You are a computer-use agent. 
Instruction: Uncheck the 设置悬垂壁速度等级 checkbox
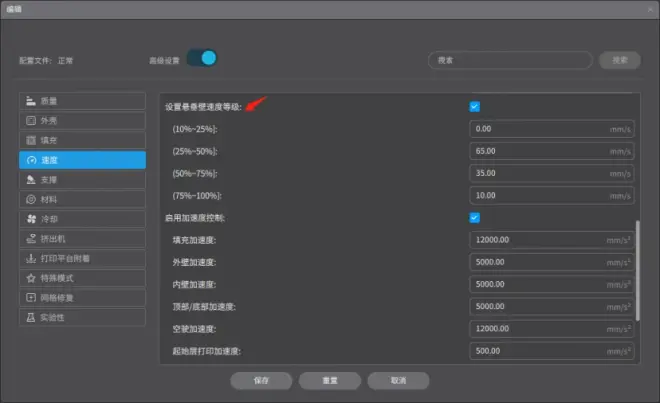coord(474,107)
